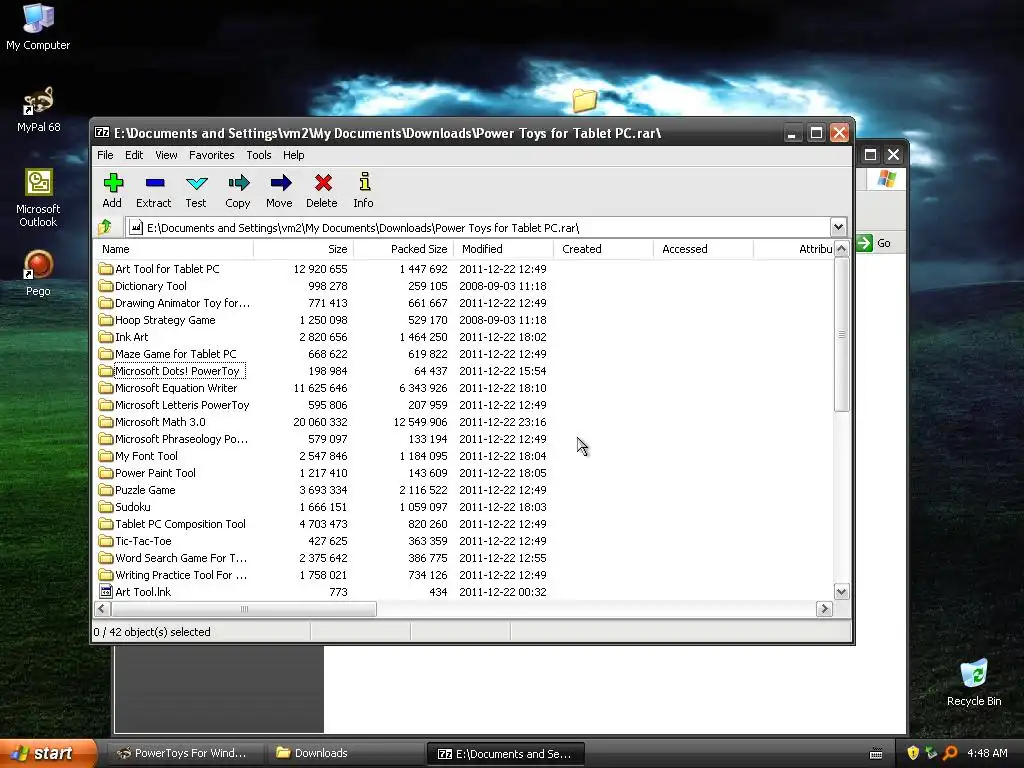The image size is (1024, 768).
Task: Click the Info toolbar icon
Action: click(x=364, y=182)
